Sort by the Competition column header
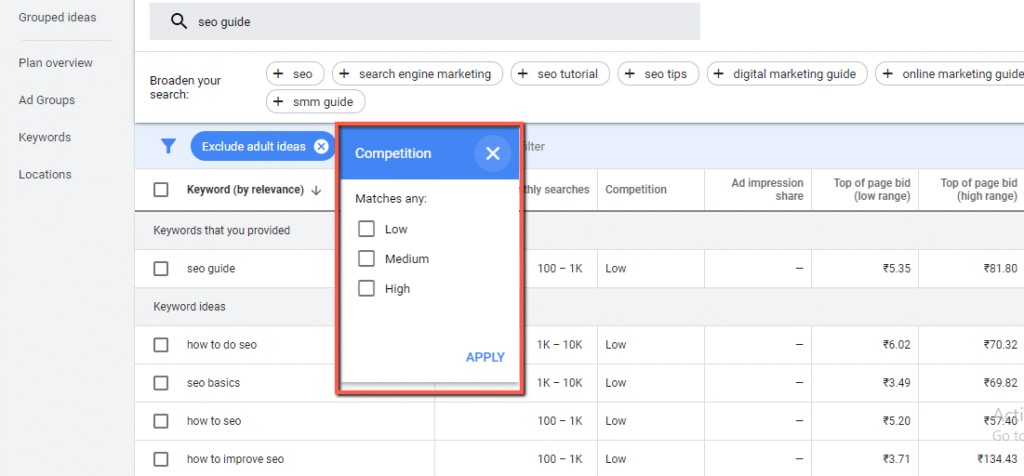The height and width of the screenshot is (476, 1024). (636, 190)
